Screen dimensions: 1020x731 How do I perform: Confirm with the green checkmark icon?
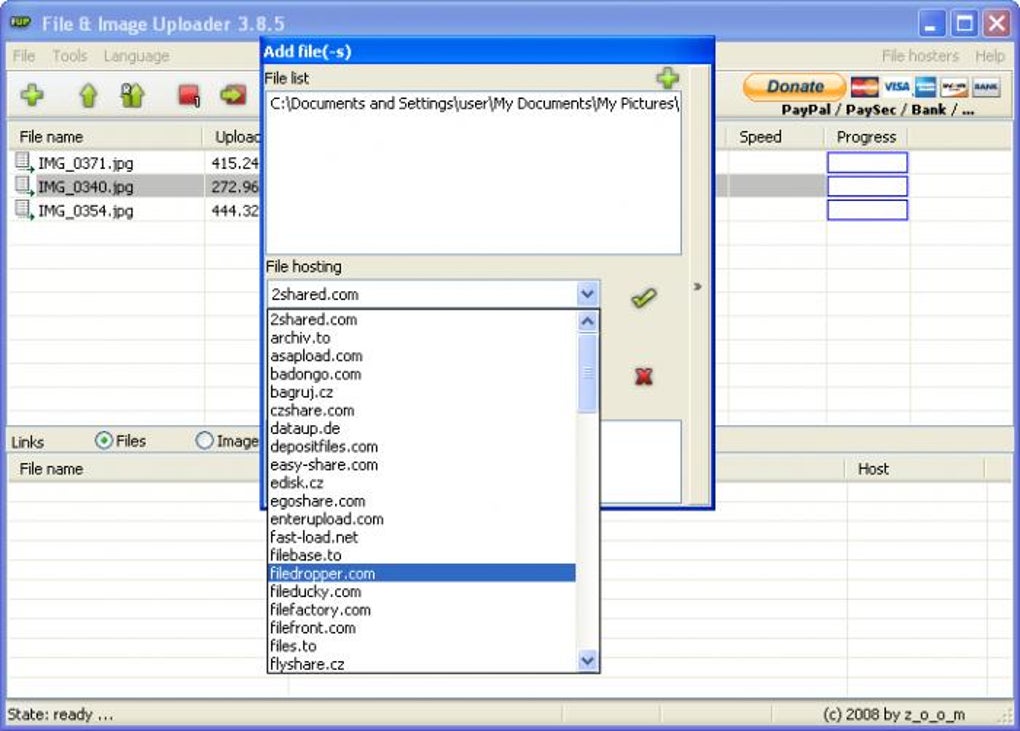coord(644,298)
